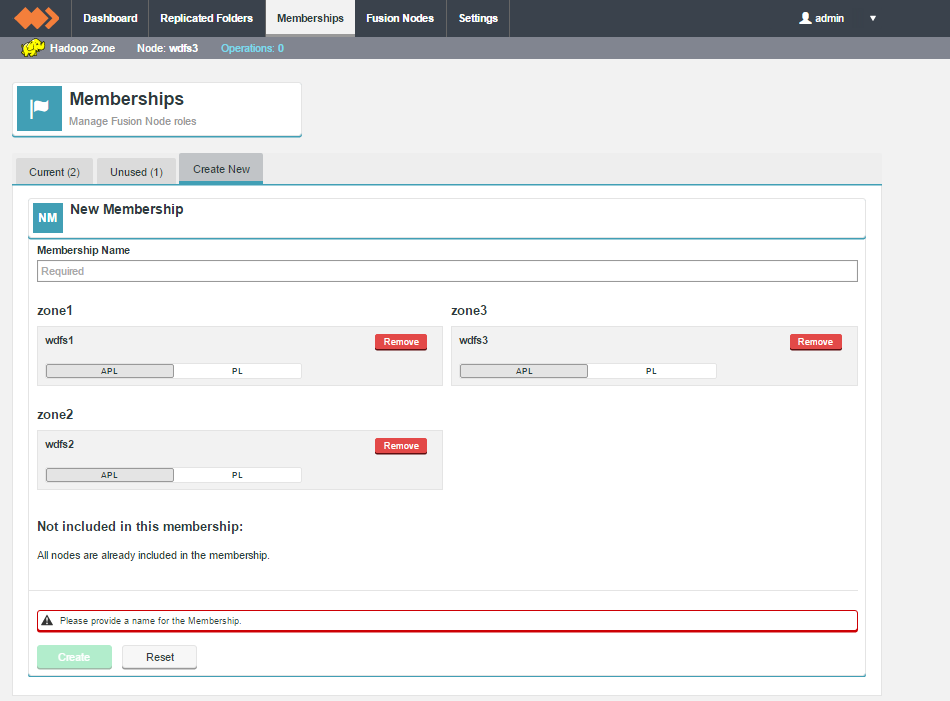The height and width of the screenshot is (701, 950).
Task: Switch to the Unused (1) tab
Action: (136, 171)
